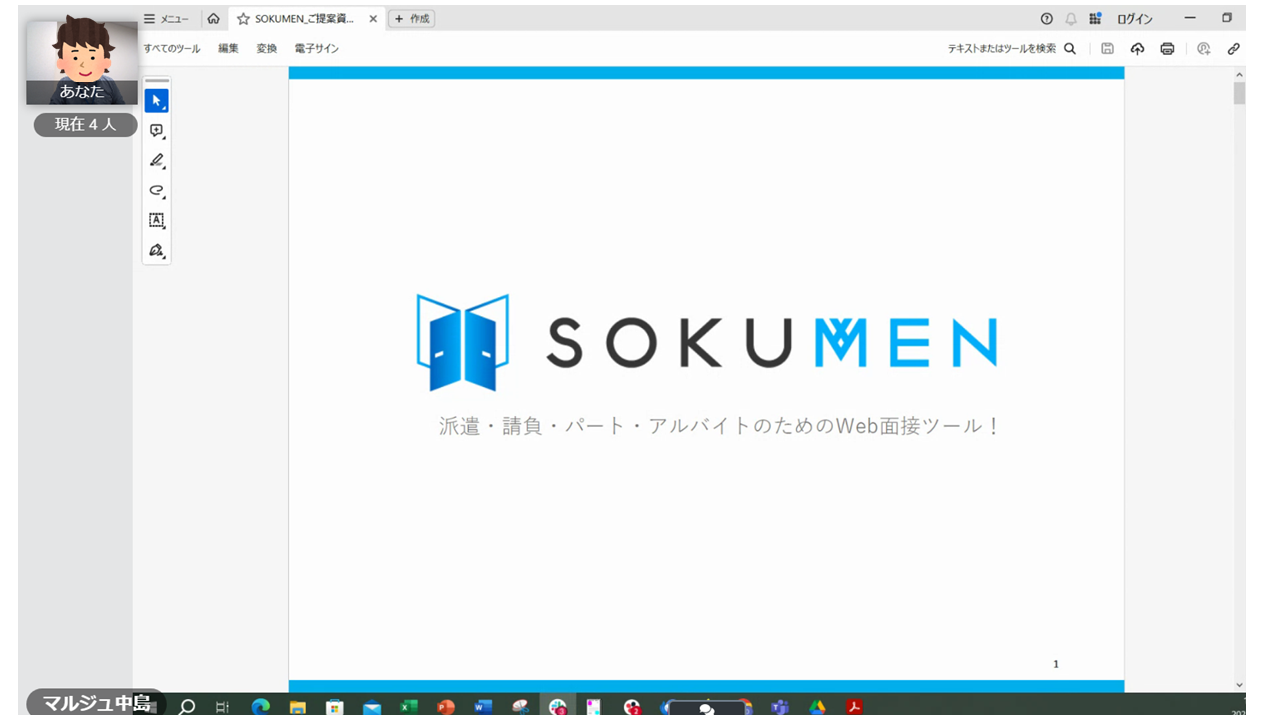Viewport: 1280px width, 720px height.
Task: Open the apps grid icon
Action: point(1095,19)
